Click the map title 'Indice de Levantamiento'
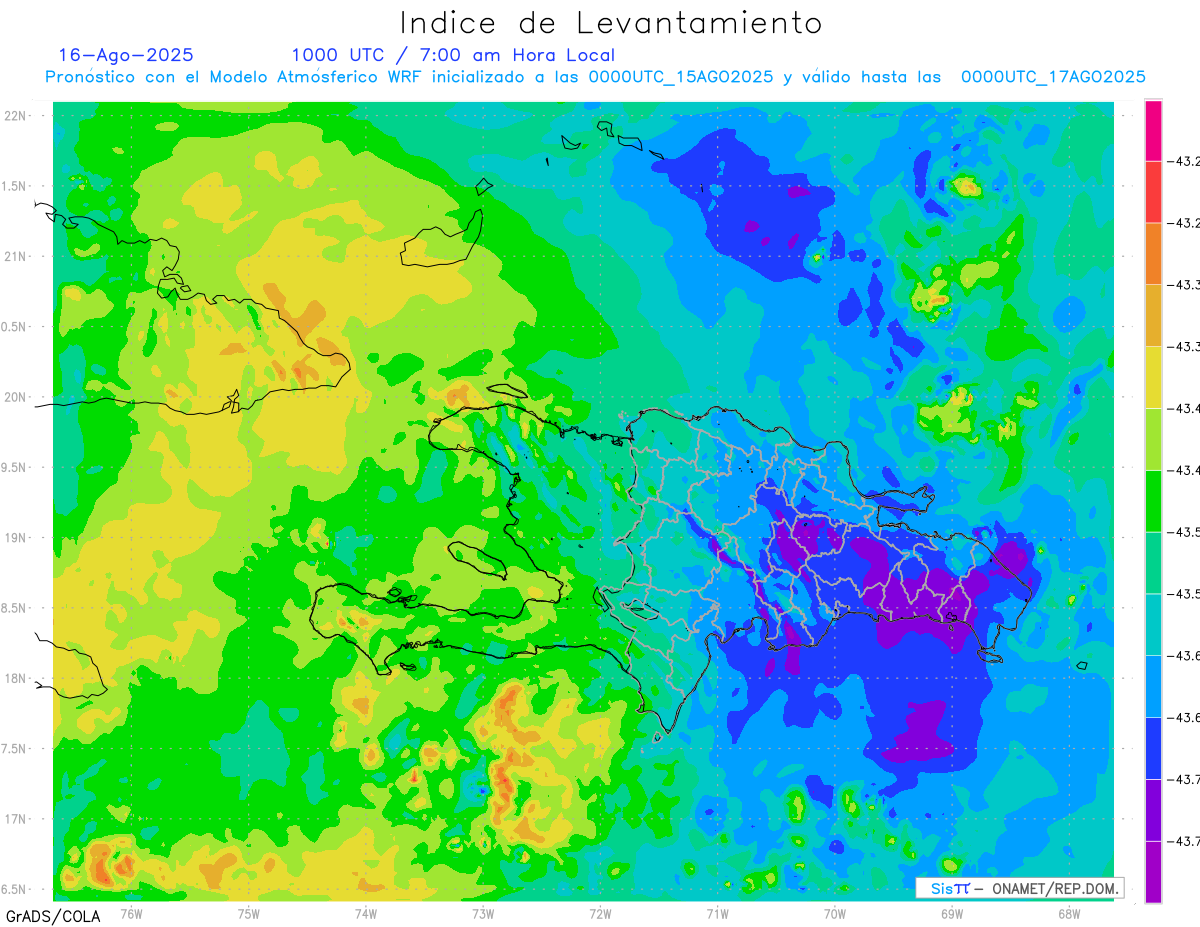The height and width of the screenshot is (927, 1200). [x=610, y=22]
